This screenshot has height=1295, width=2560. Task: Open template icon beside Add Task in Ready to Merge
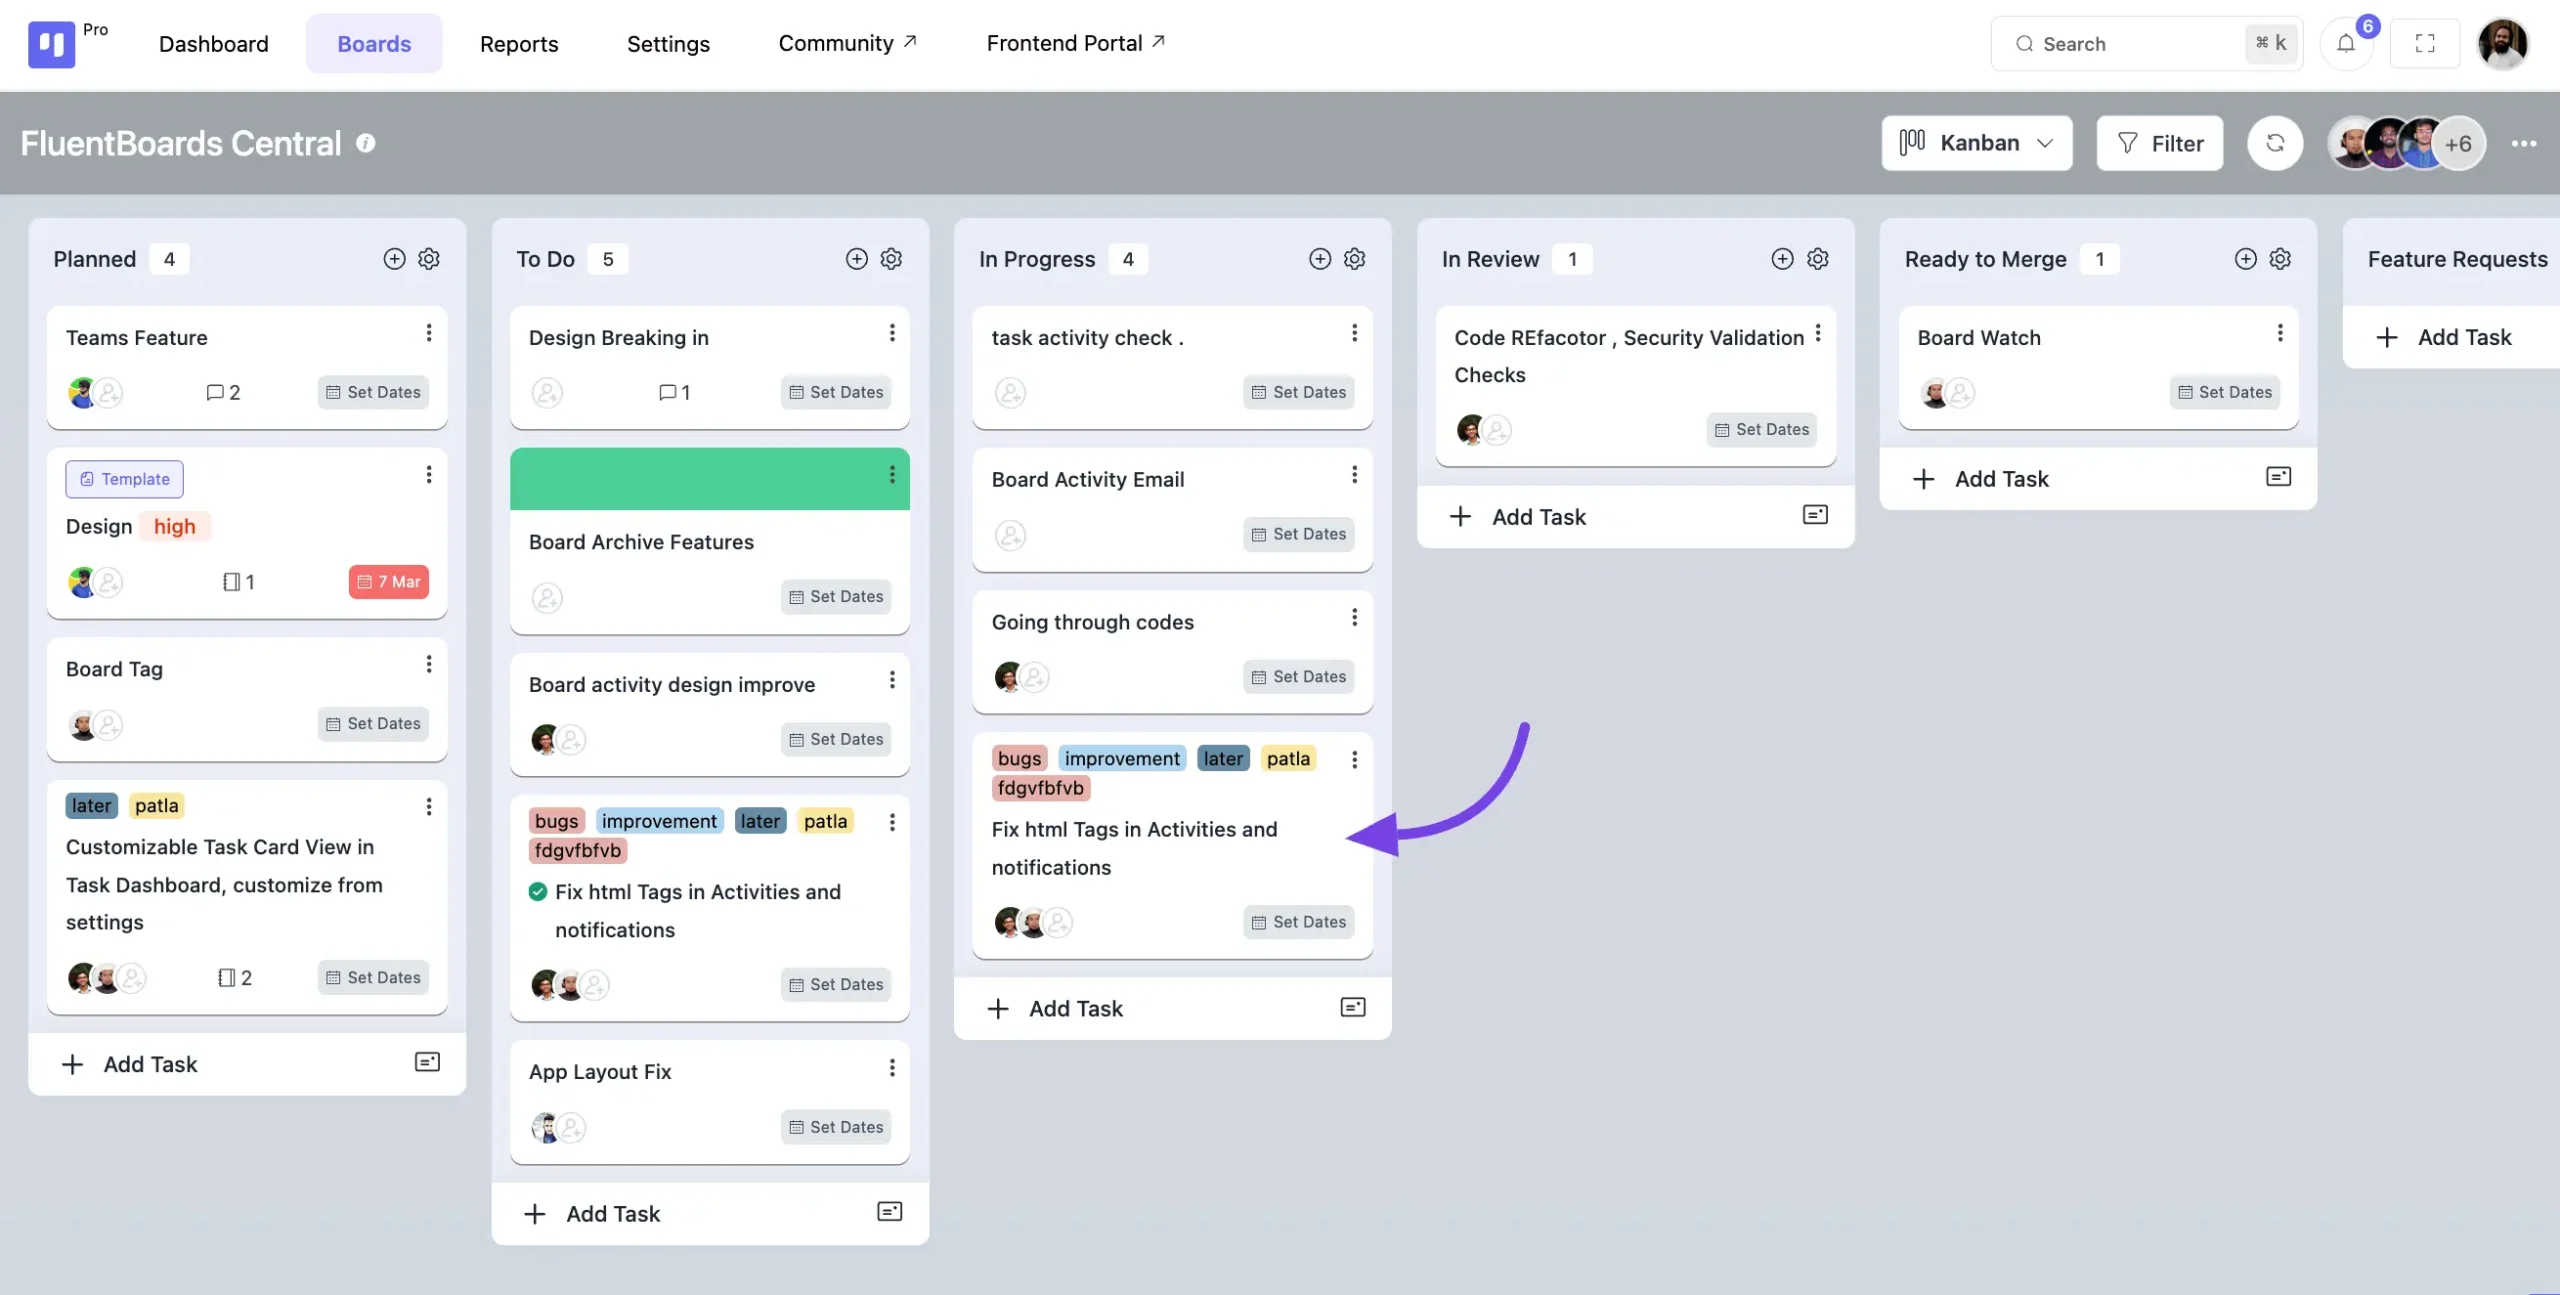tap(2278, 477)
